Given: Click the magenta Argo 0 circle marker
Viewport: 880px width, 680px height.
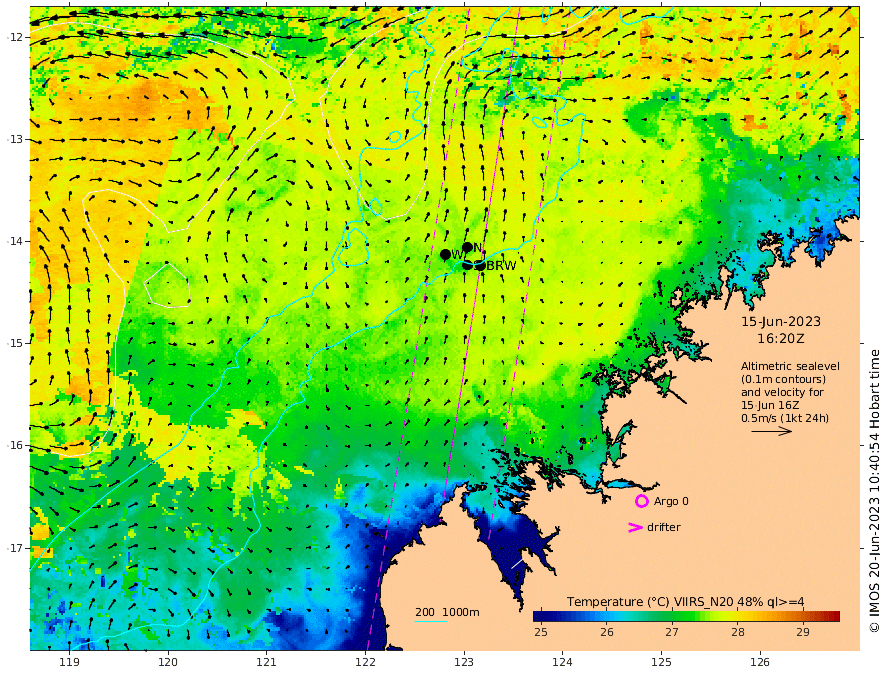Looking at the screenshot, I should click(641, 501).
